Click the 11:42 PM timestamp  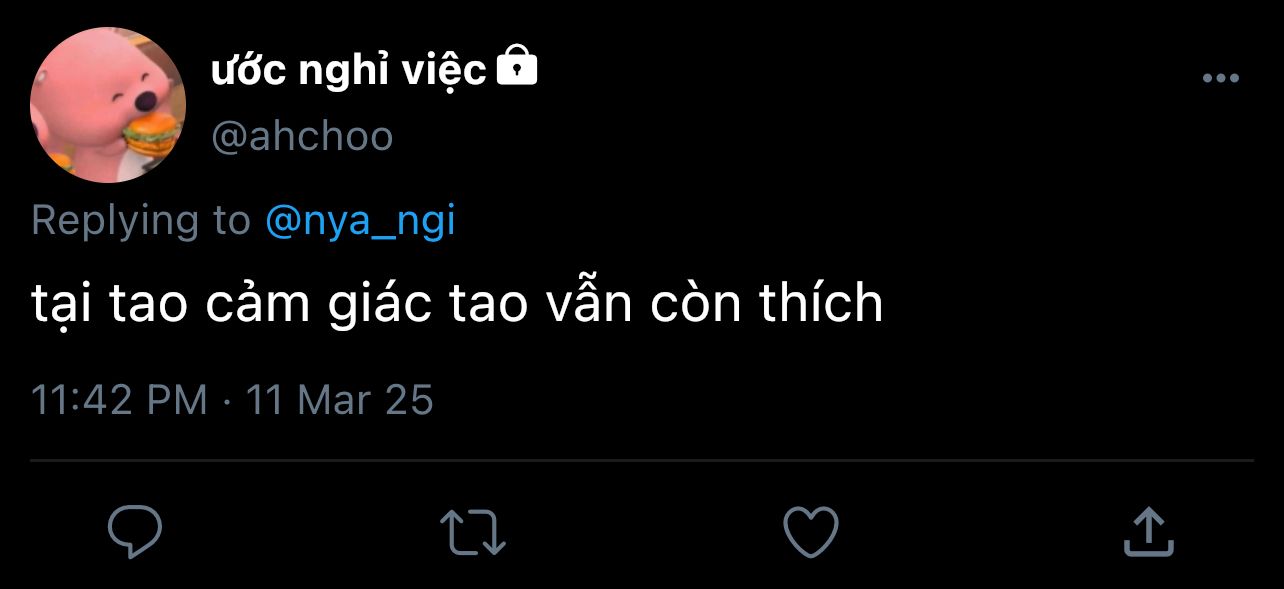[x=119, y=400]
